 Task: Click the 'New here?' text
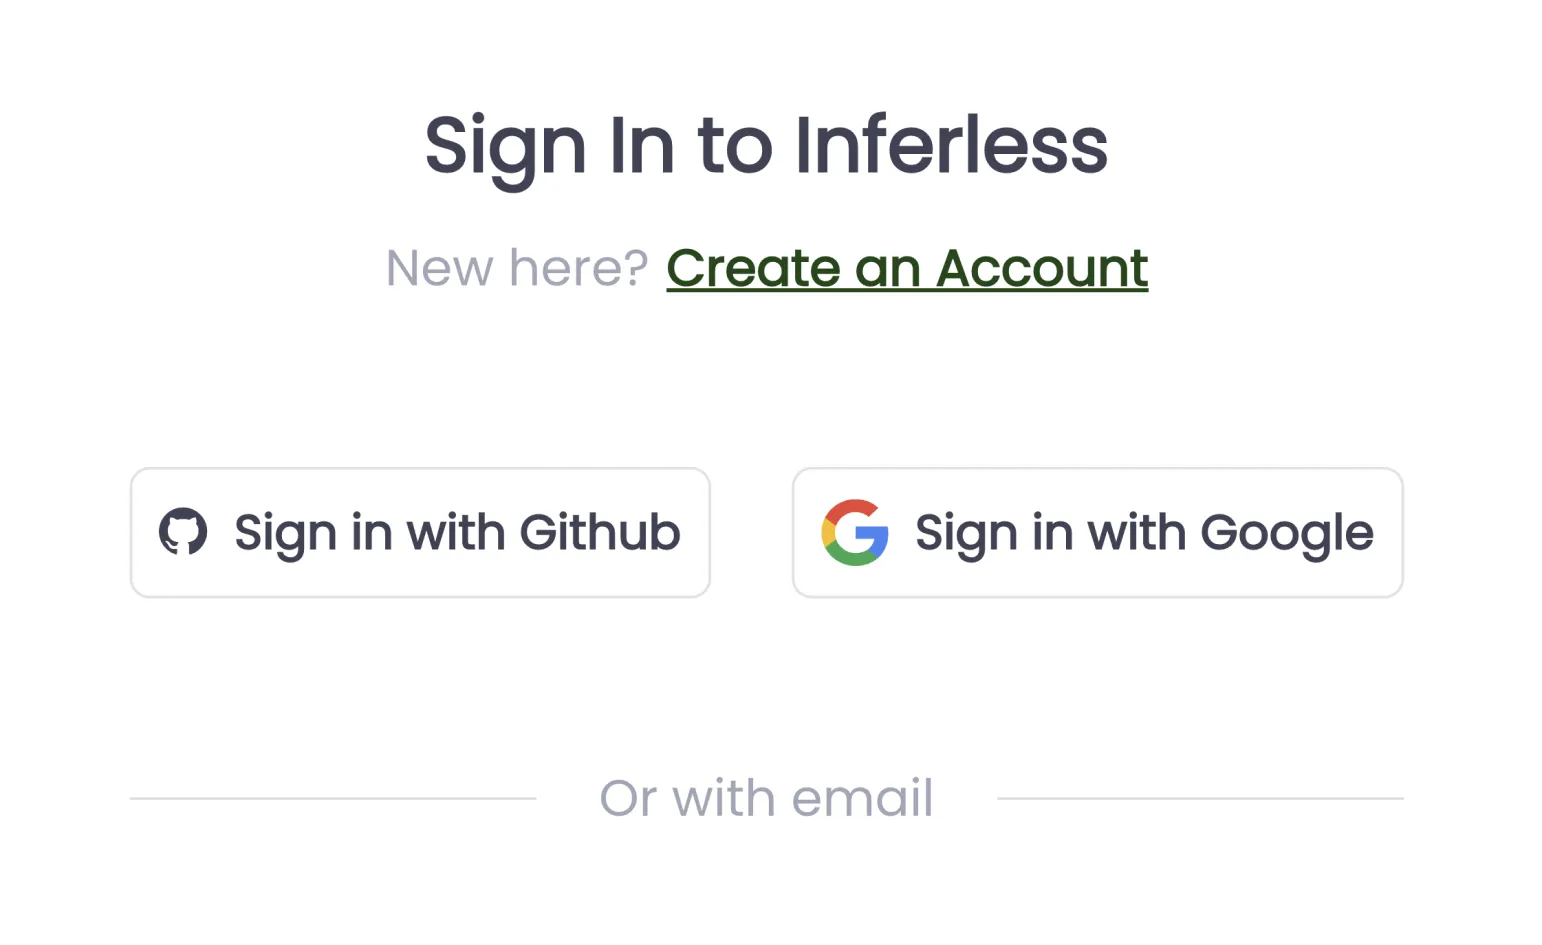pyautogui.click(x=517, y=268)
